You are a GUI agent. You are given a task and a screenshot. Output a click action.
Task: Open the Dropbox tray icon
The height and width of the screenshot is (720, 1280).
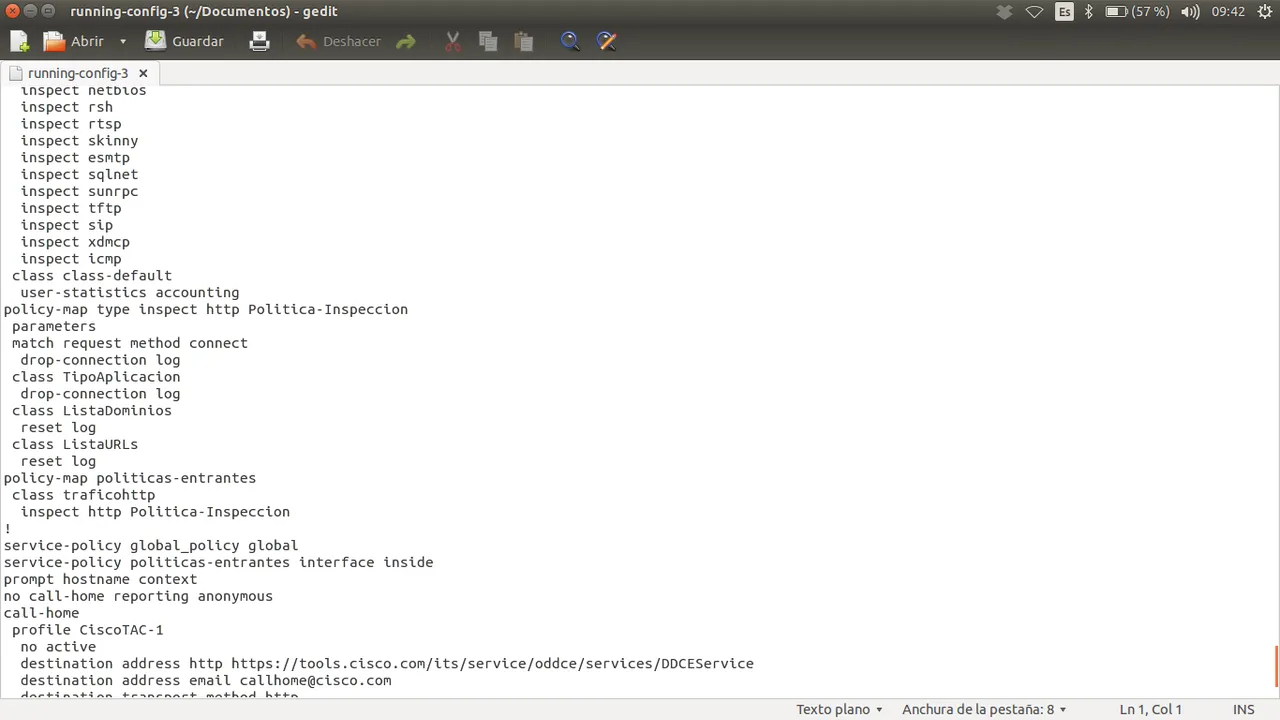tap(1005, 12)
